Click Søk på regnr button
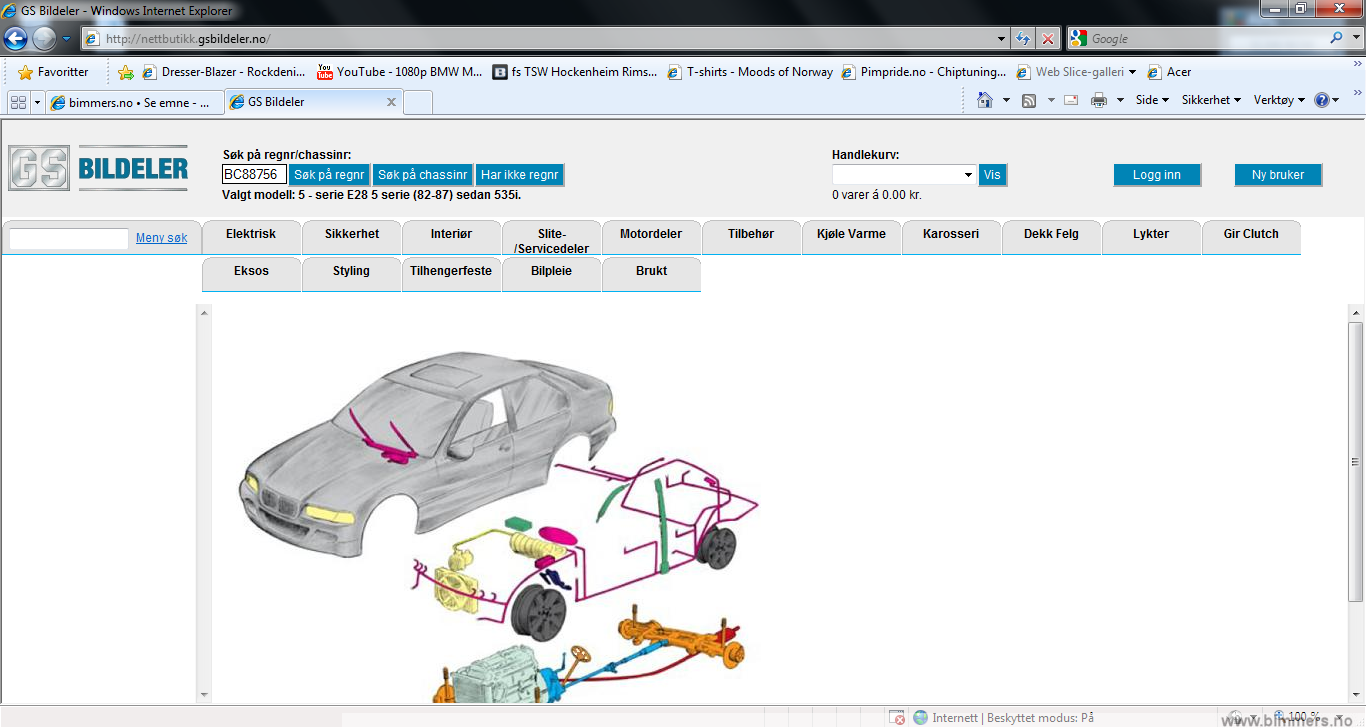The image size is (1366, 728). [x=330, y=175]
